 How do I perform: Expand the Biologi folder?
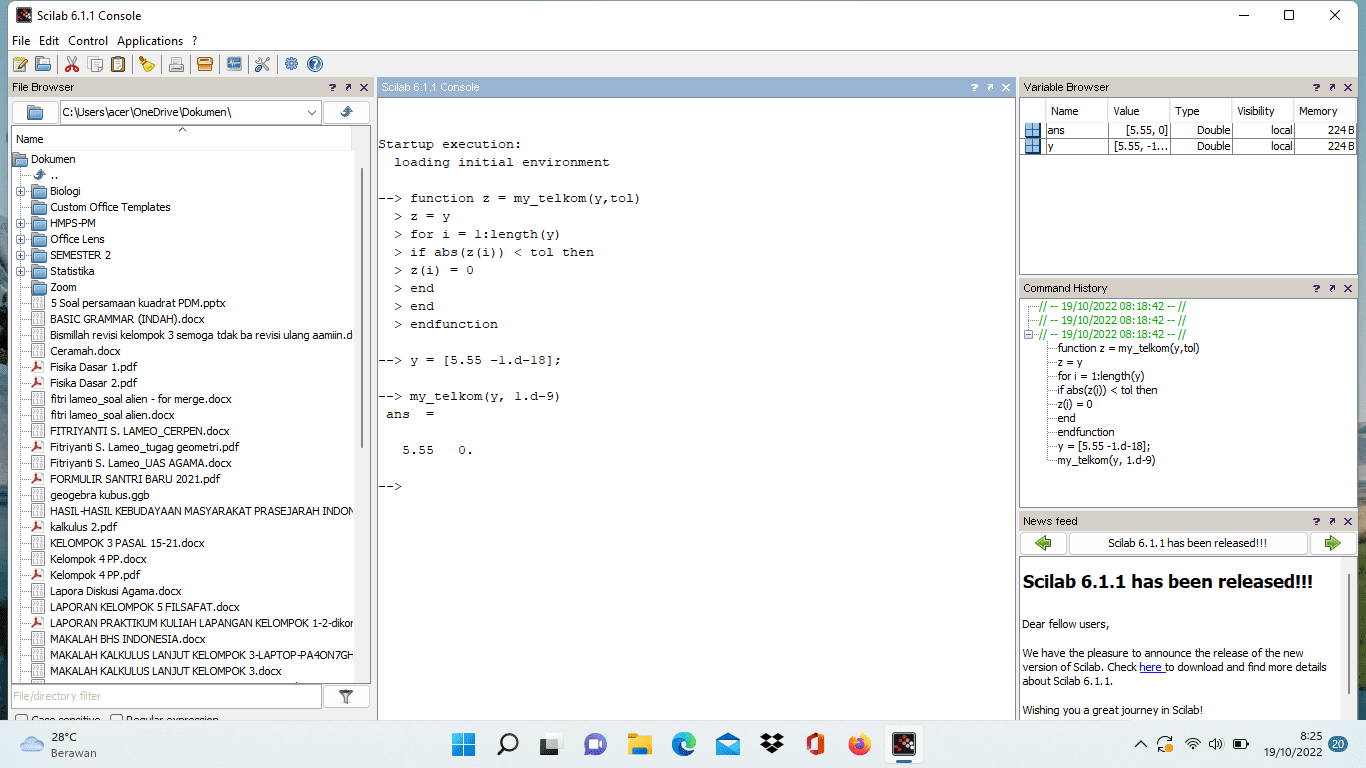click(x=21, y=191)
